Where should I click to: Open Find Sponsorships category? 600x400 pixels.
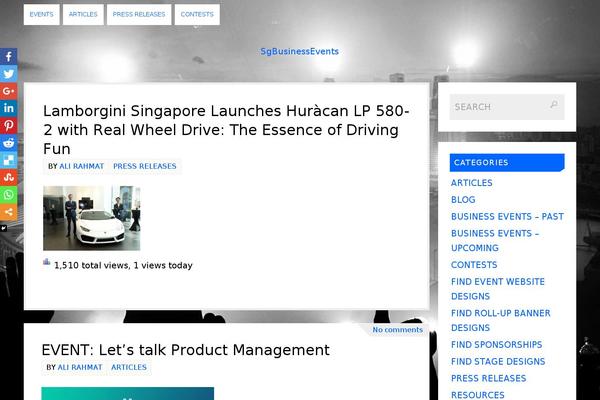pyautogui.click(x=496, y=344)
